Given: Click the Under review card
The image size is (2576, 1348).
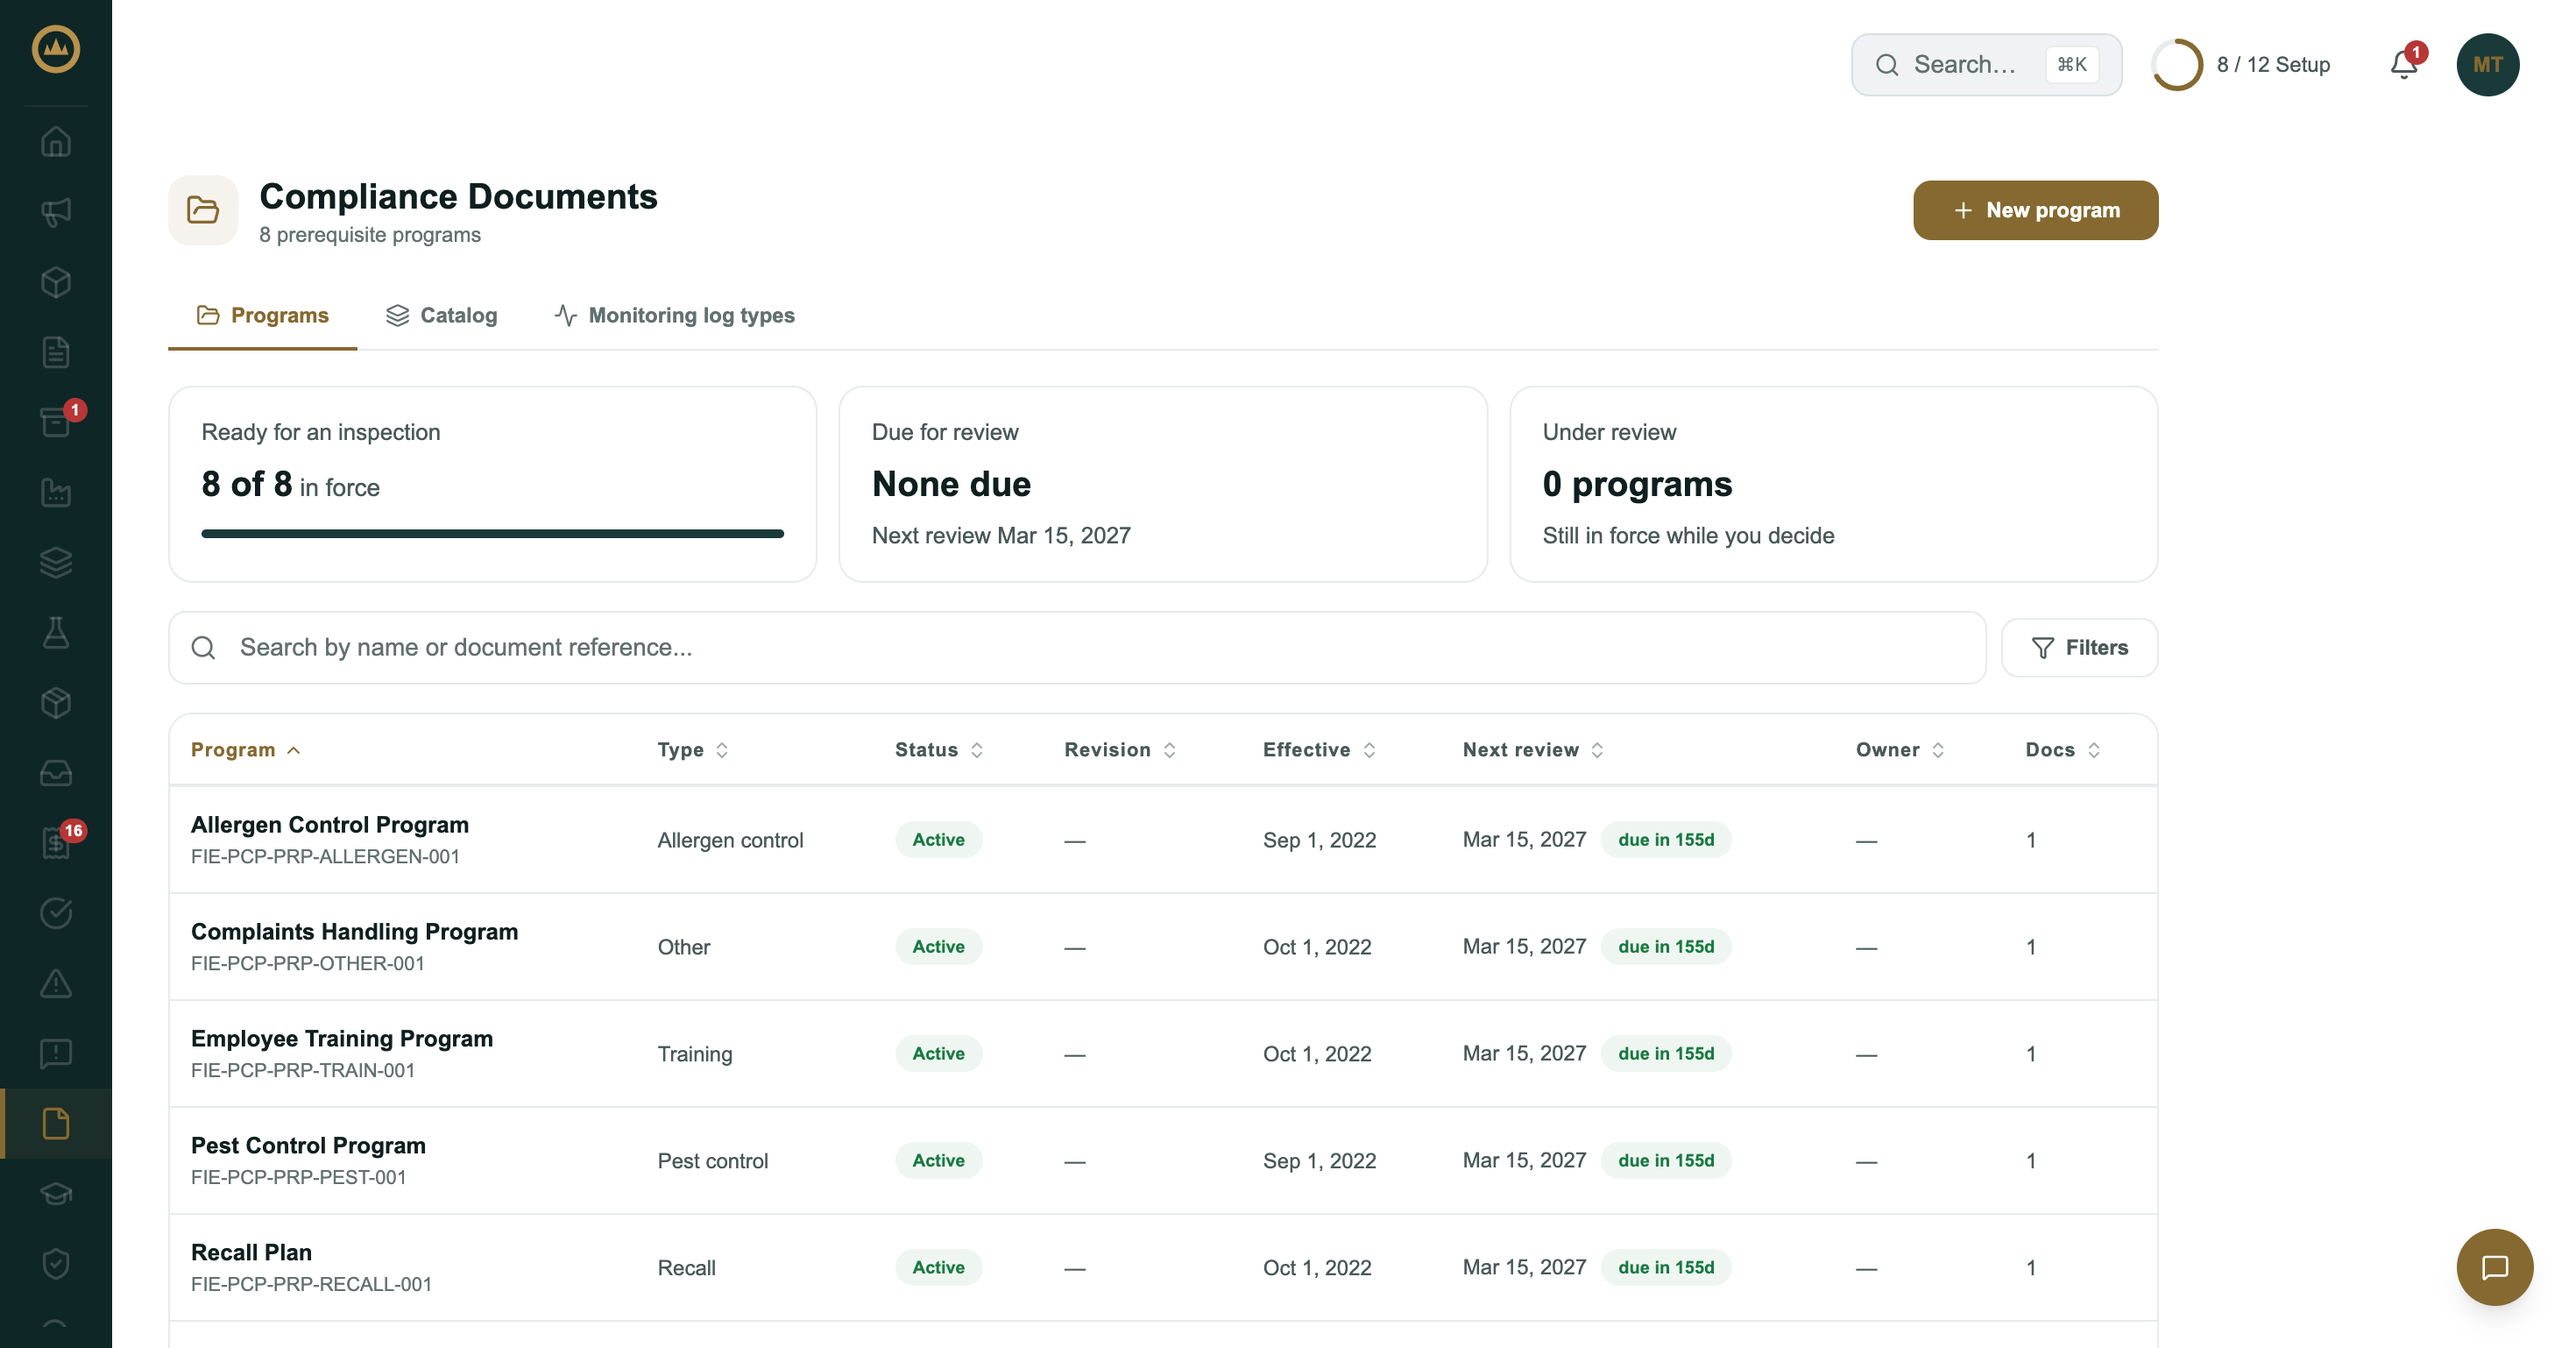Looking at the screenshot, I should (x=1833, y=484).
